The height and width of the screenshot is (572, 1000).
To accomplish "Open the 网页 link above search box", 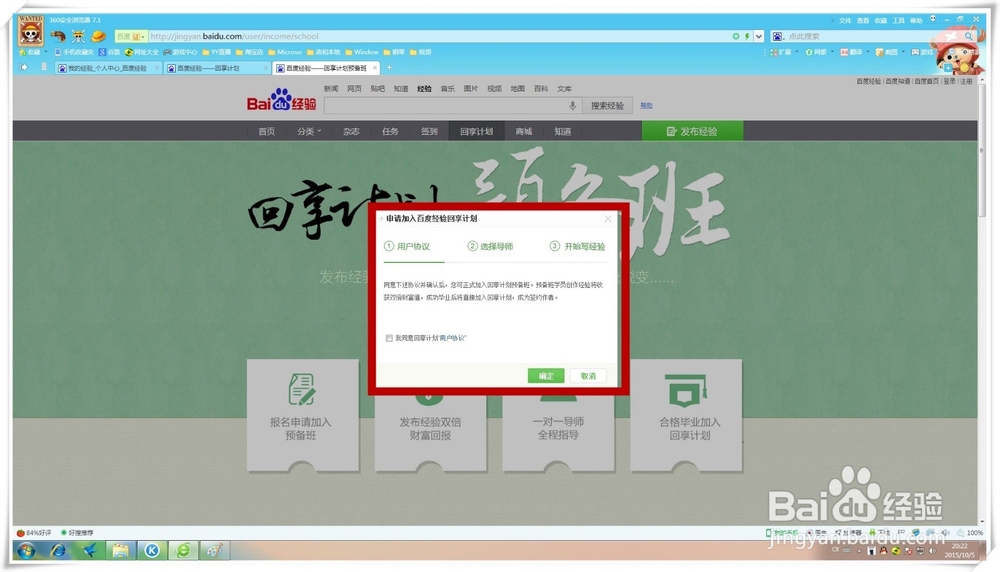I will [354, 89].
